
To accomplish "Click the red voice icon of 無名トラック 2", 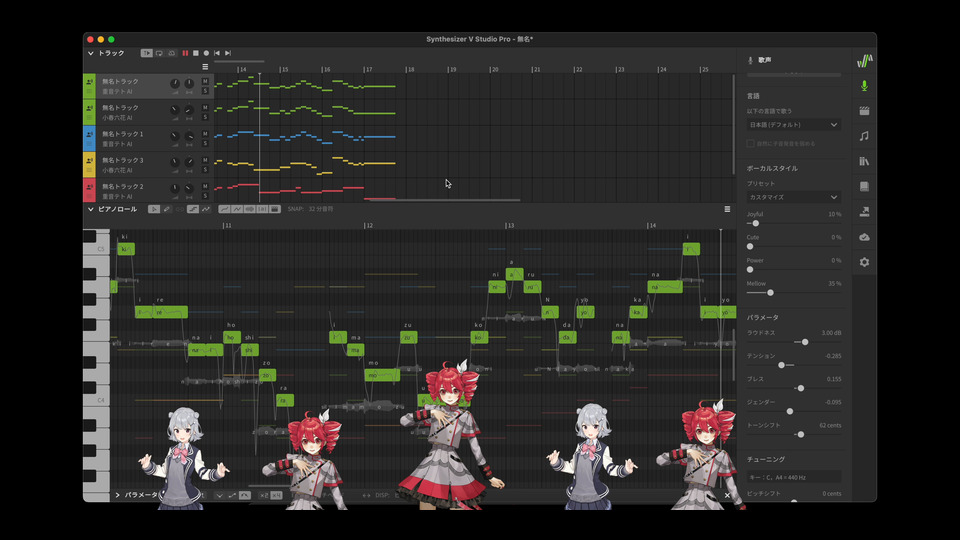I will coord(89,187).
